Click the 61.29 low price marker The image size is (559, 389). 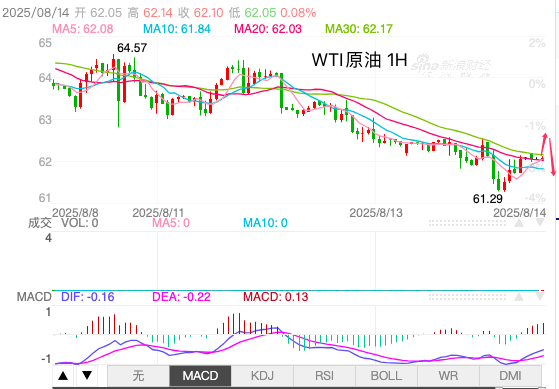click(x=488, y=199)
